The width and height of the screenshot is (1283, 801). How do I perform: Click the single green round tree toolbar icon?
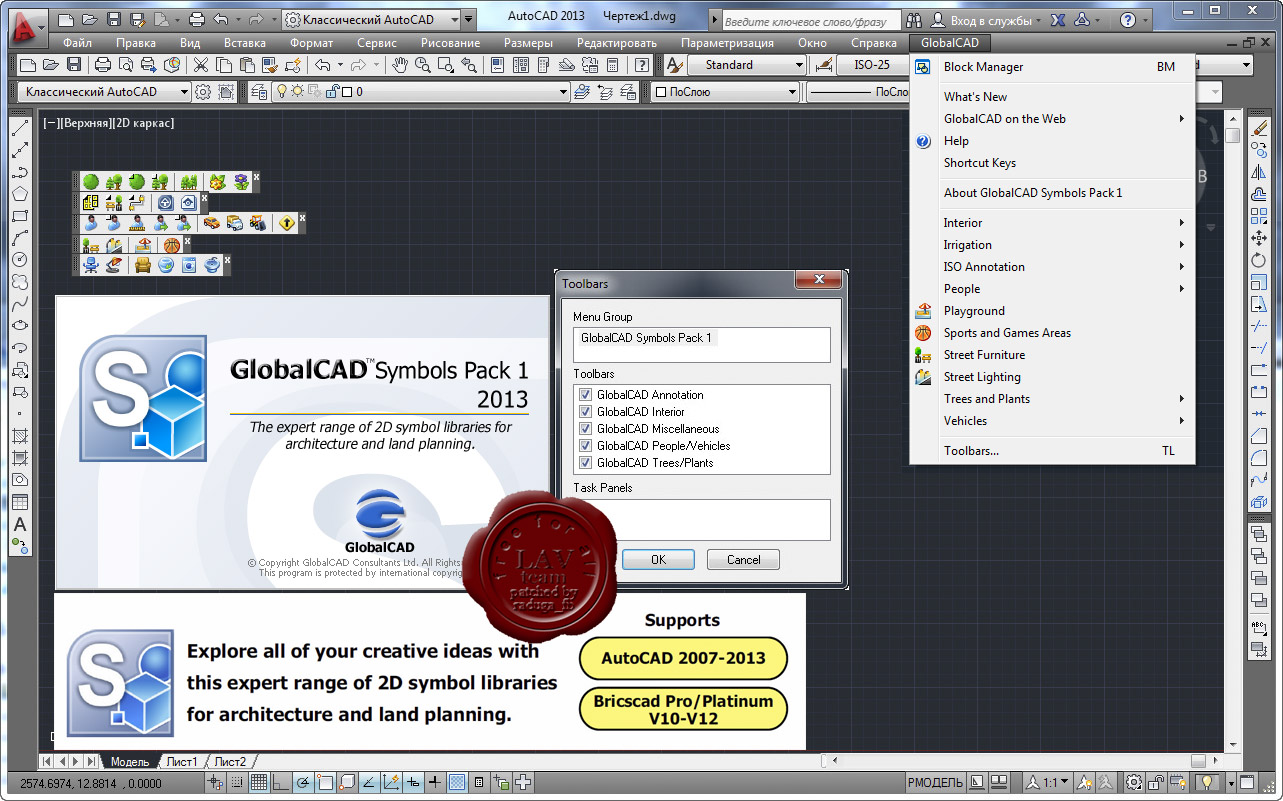coord(91,182)
